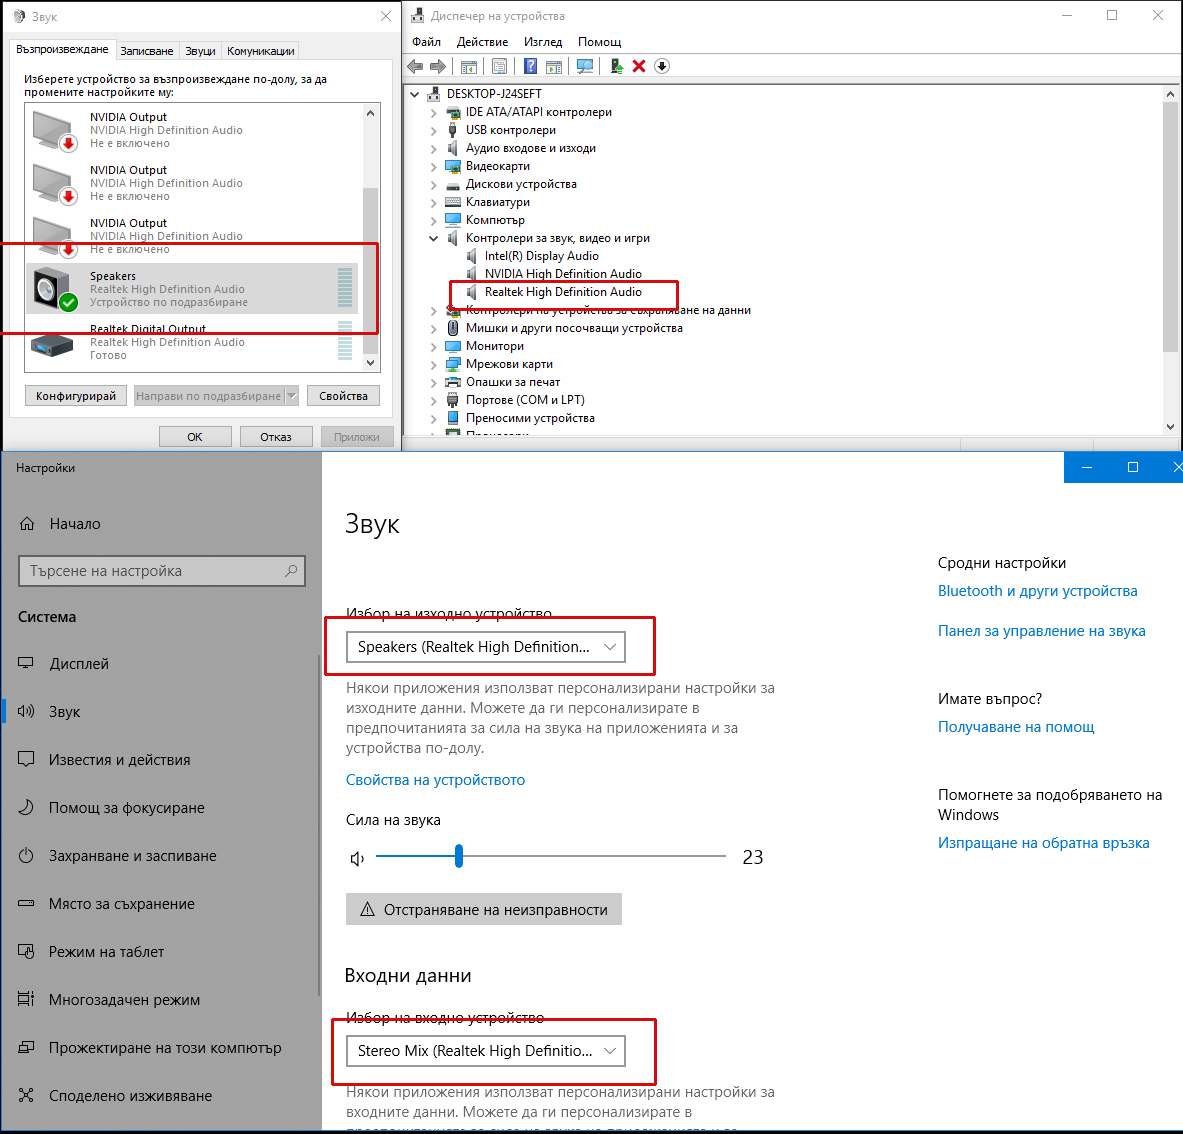Click the Режим на таблет icon
This screenshot has height=1134, width=1183.
point(26,951)
